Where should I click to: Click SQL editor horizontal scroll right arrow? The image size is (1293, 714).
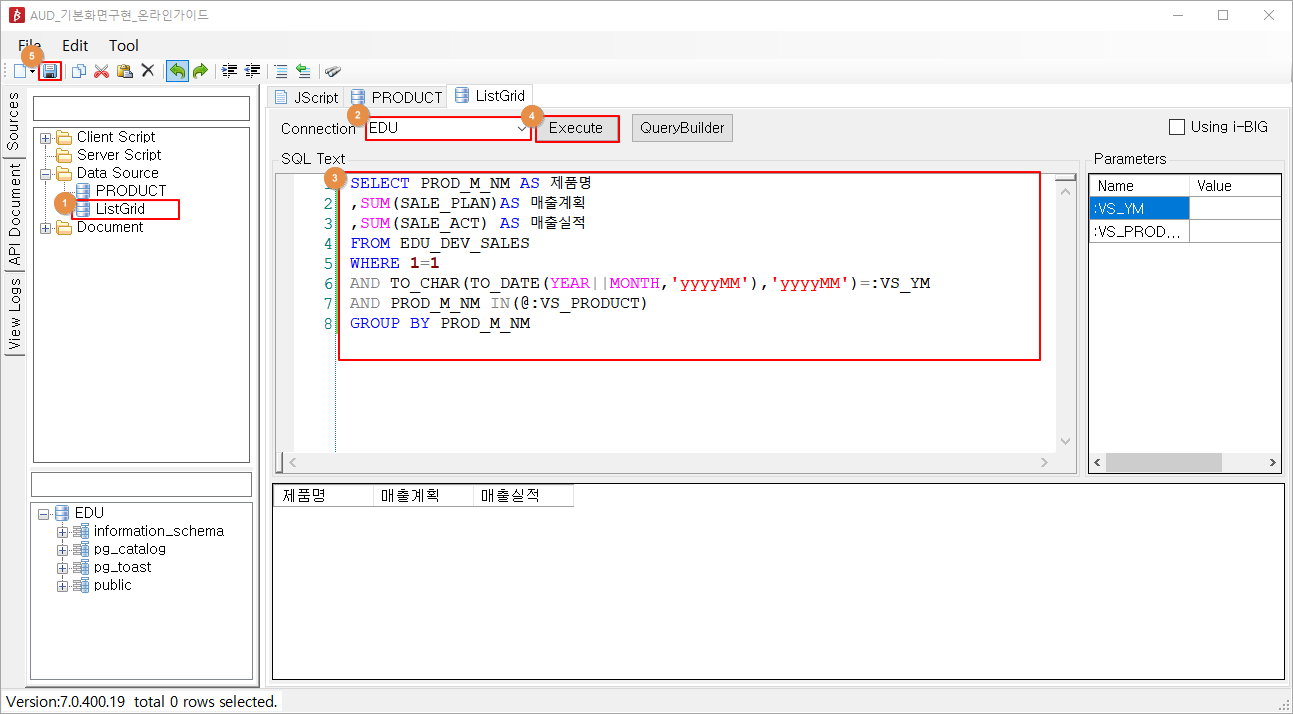[1044, 462]
